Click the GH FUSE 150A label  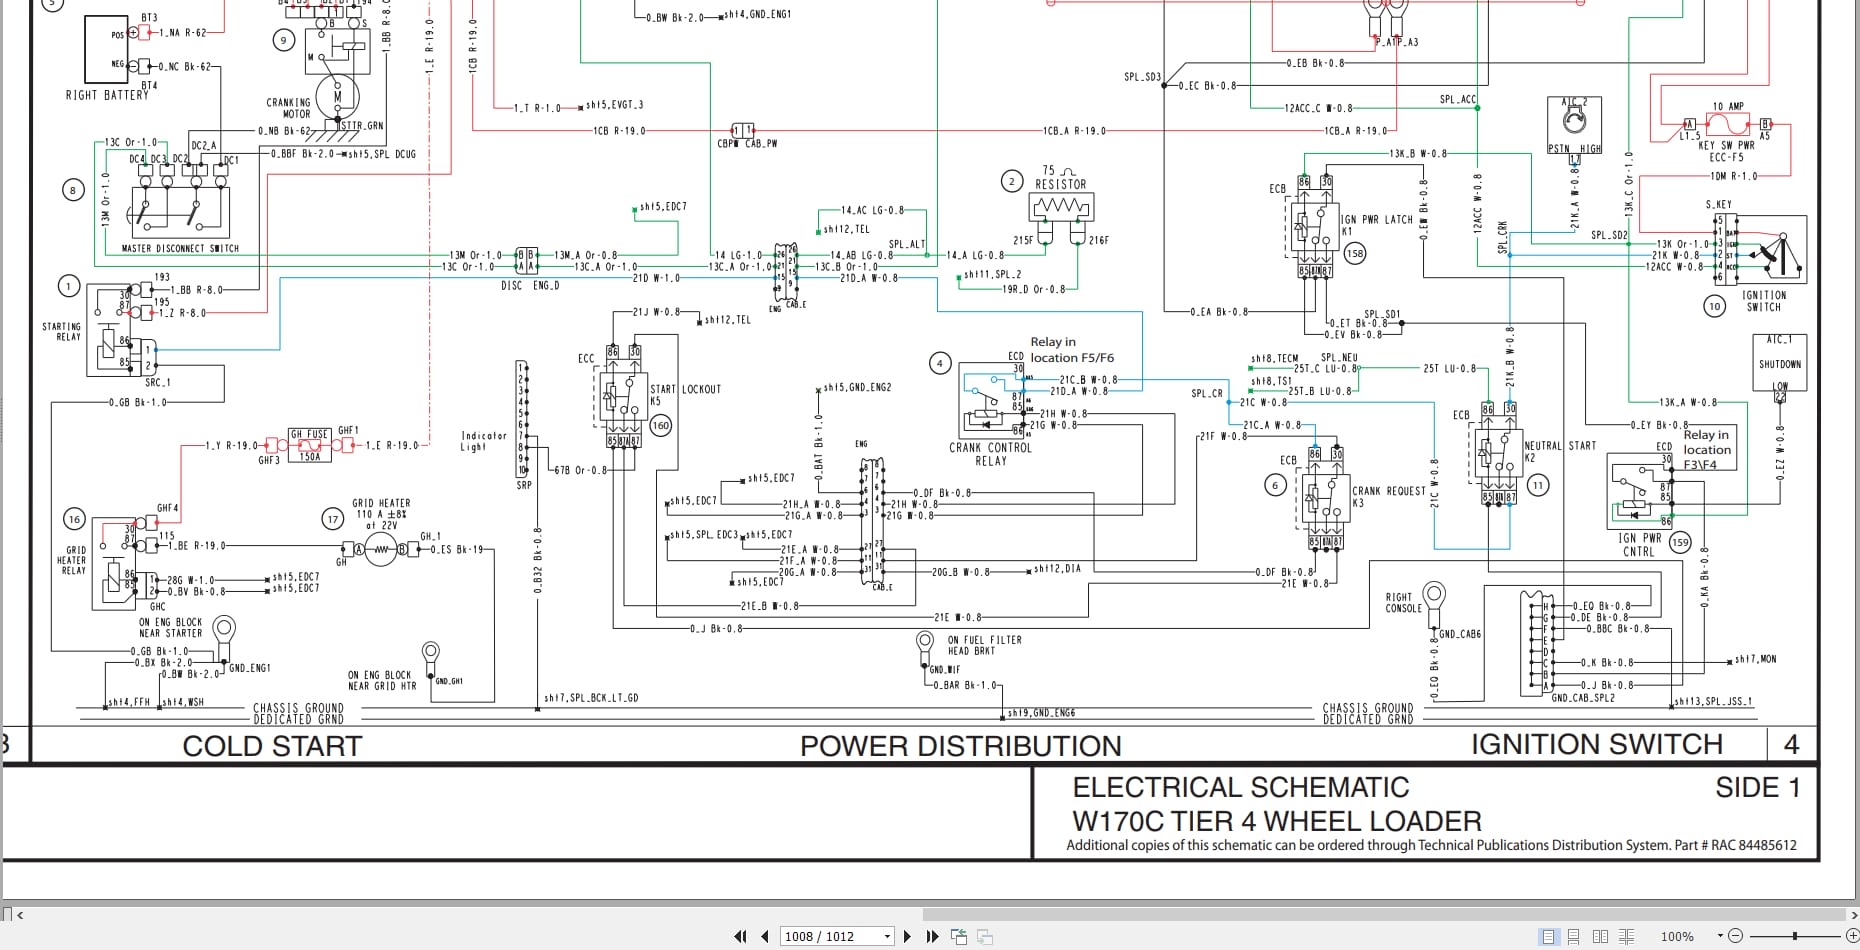tap(310, 445)
